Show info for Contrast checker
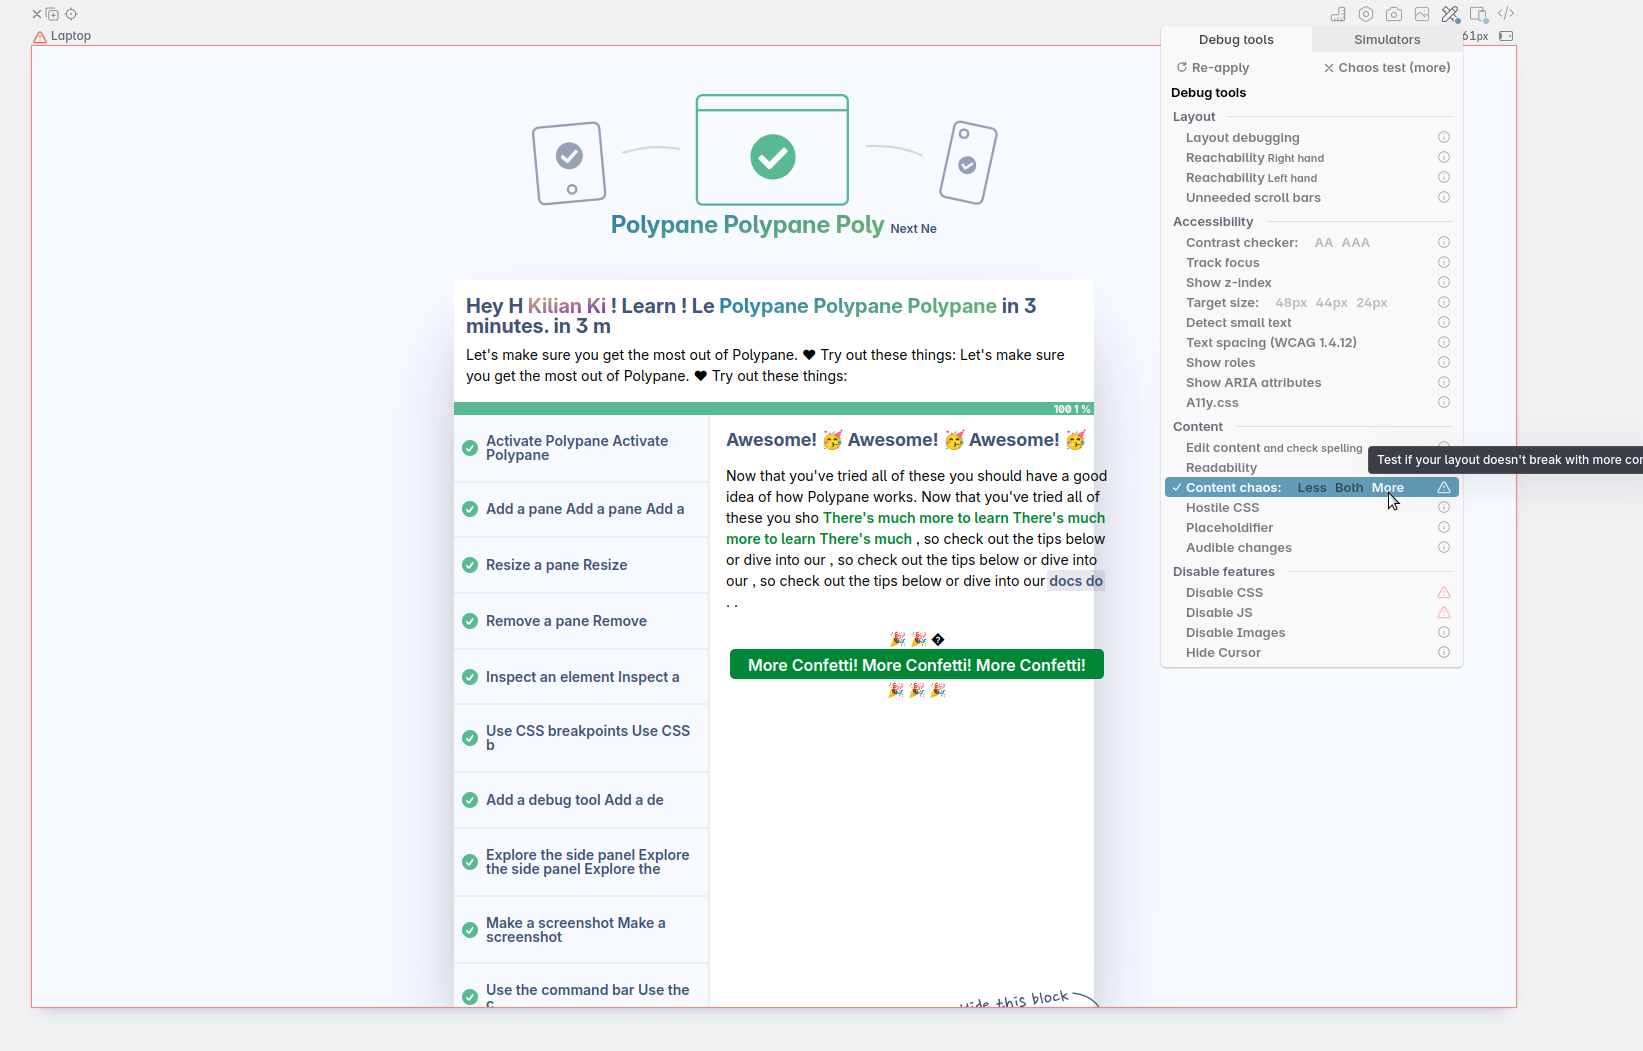 (1444, 242)
